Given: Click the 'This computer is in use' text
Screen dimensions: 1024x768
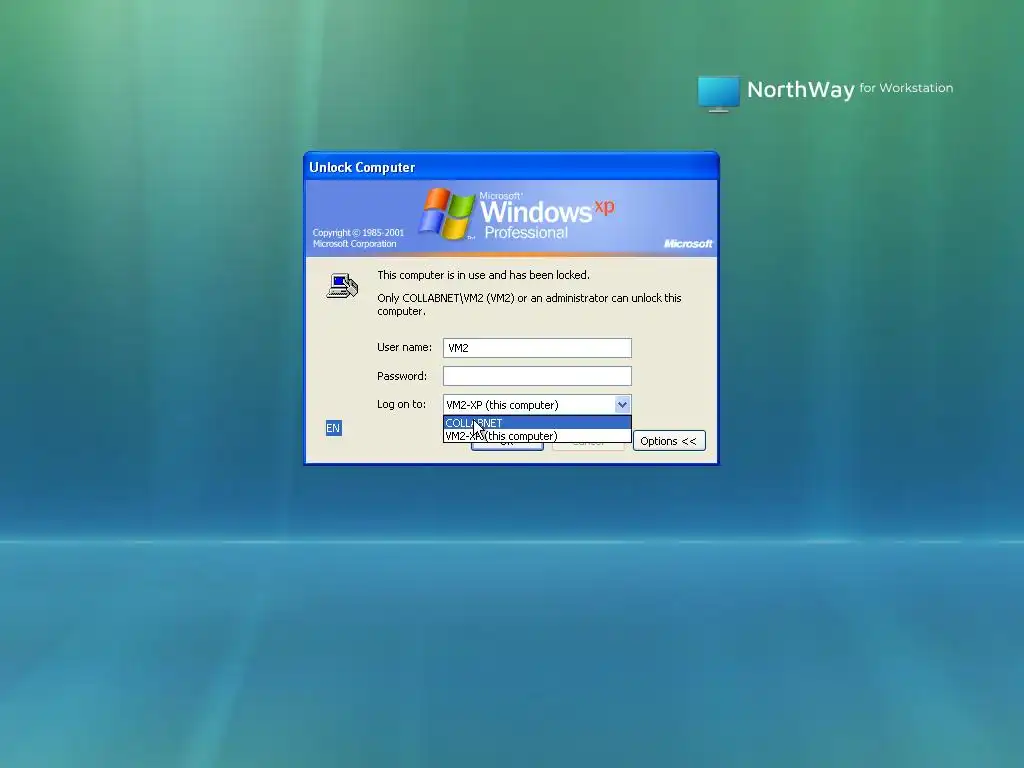Looking at the screenshot, I should 483,275.
